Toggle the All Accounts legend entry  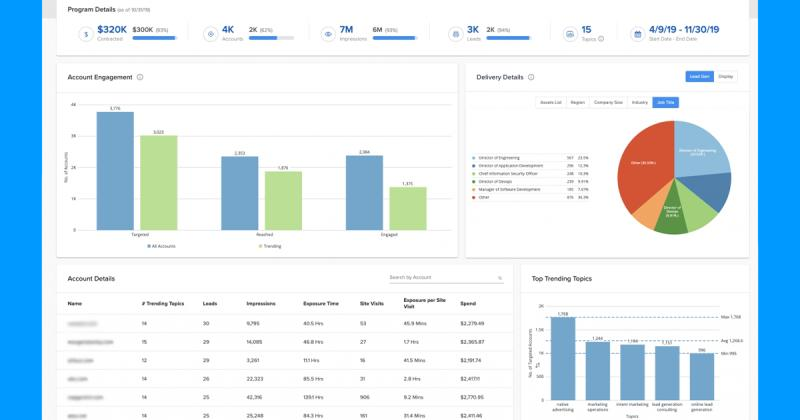161,246
